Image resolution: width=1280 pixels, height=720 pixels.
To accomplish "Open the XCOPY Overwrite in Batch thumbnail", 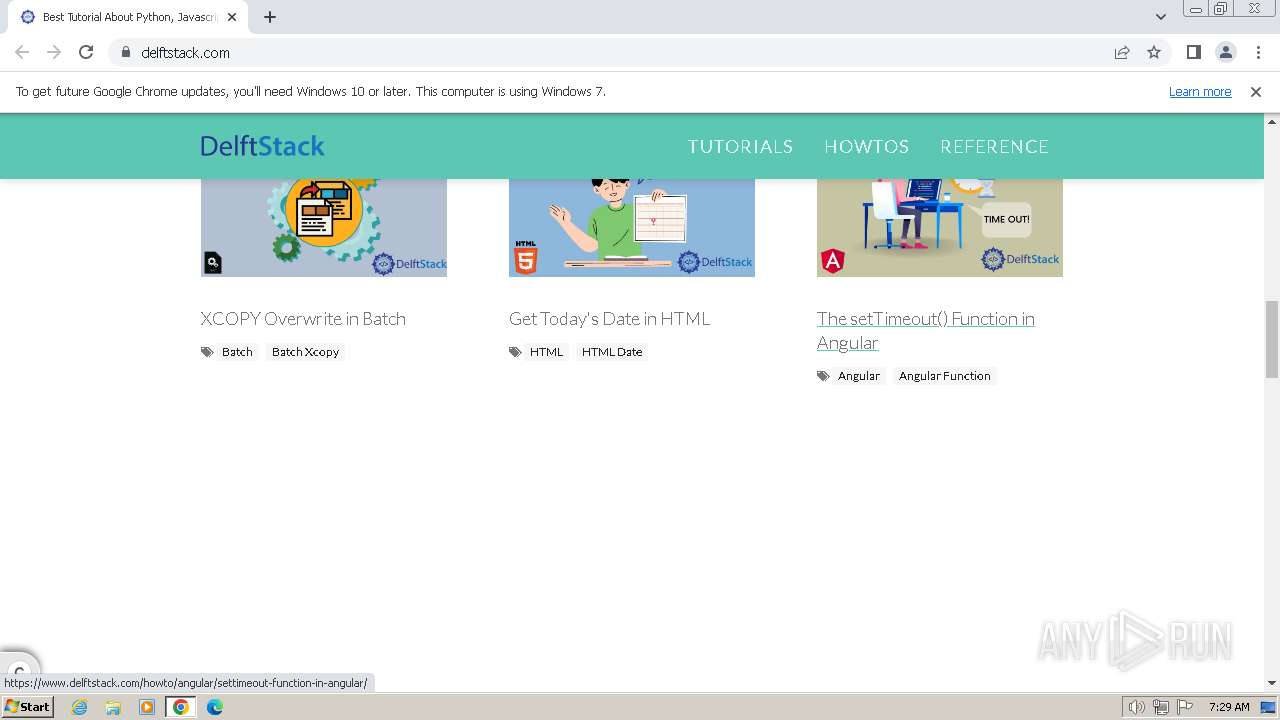I will 324,227.
